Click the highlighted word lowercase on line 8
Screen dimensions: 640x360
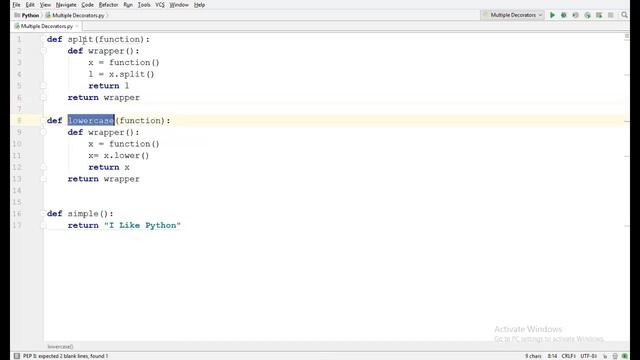point(91,120)
